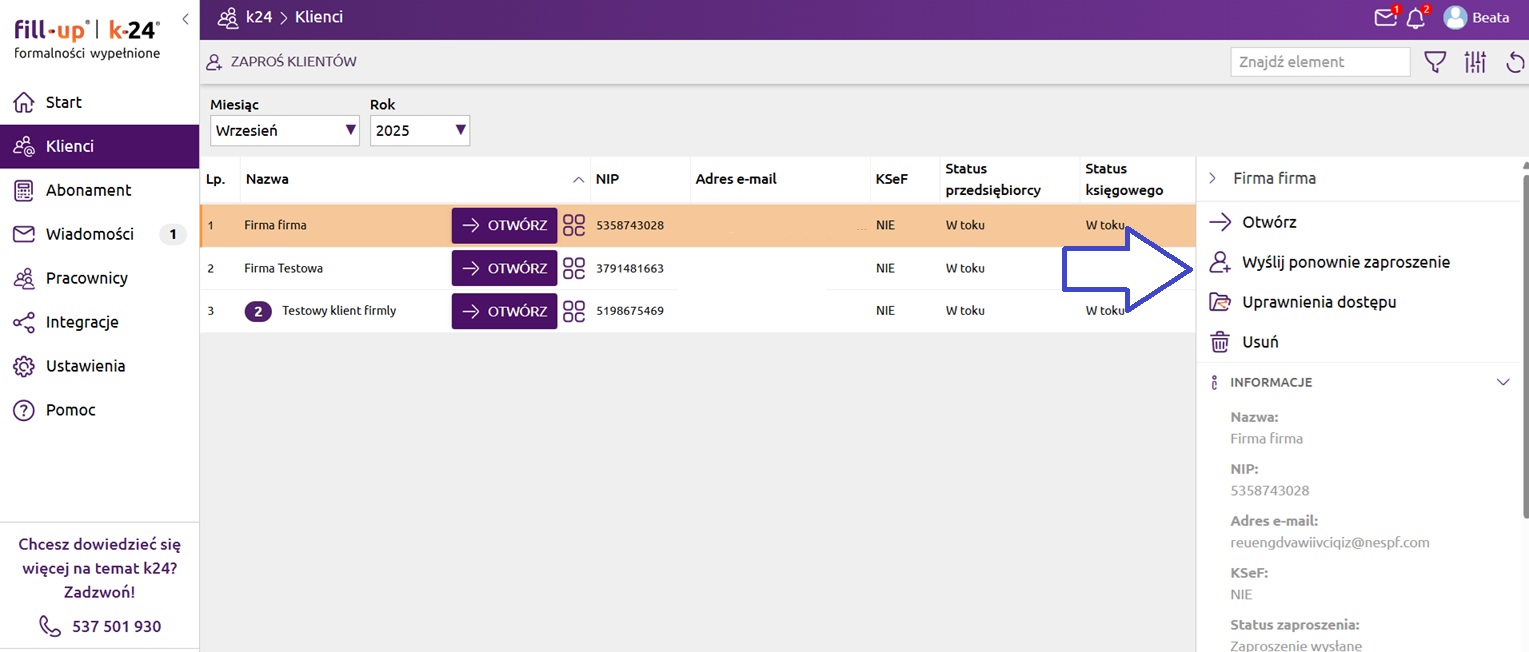The width and height of the screenshot is (1529, 652).
Task: Click Otwórz button for Testowy klient firmly
Action: [x=504, y=311]
